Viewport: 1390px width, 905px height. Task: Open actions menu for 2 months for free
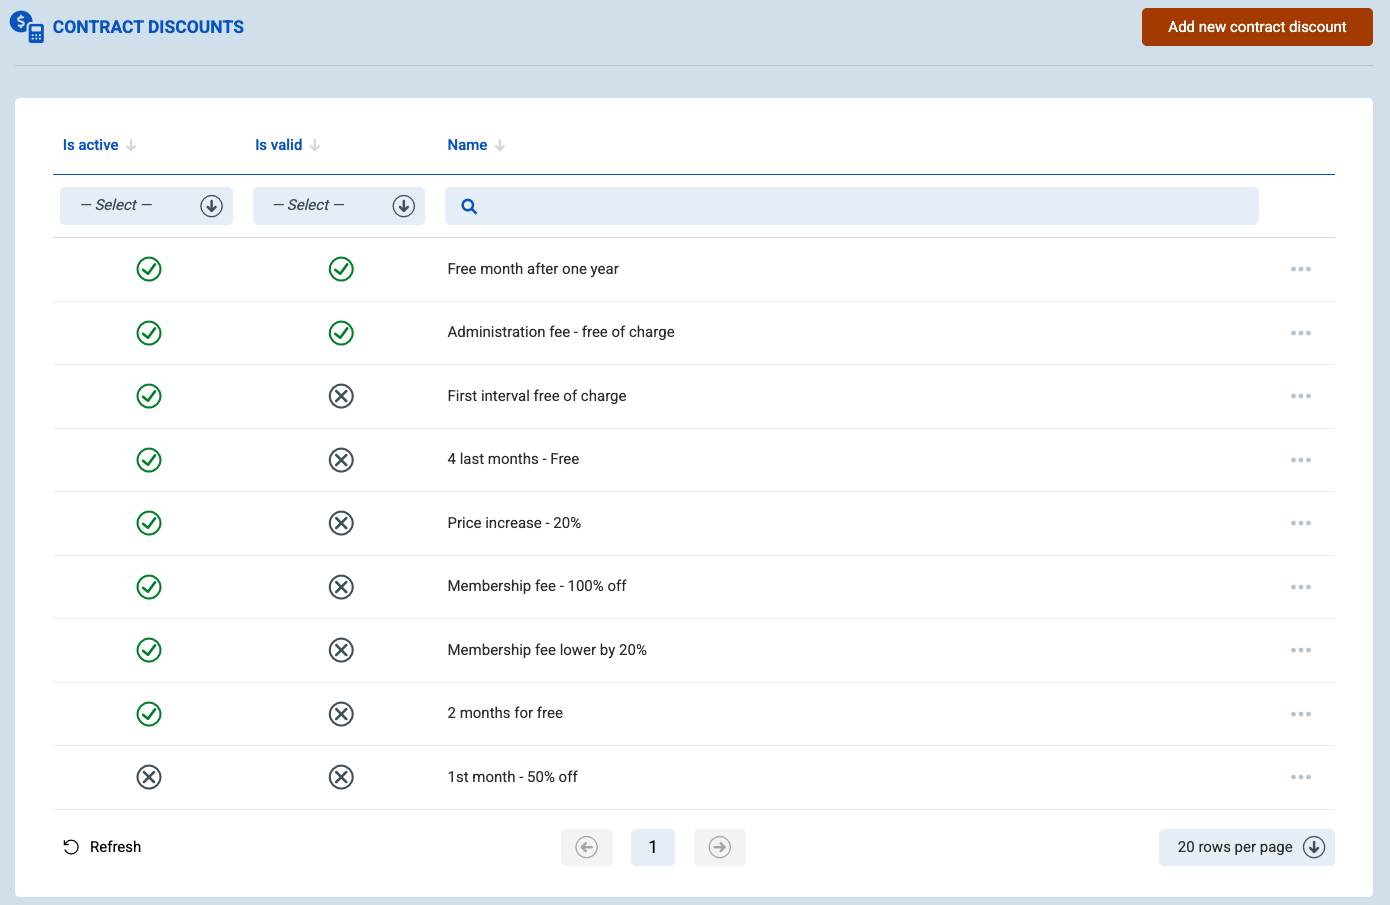[x=1300, y=714]
